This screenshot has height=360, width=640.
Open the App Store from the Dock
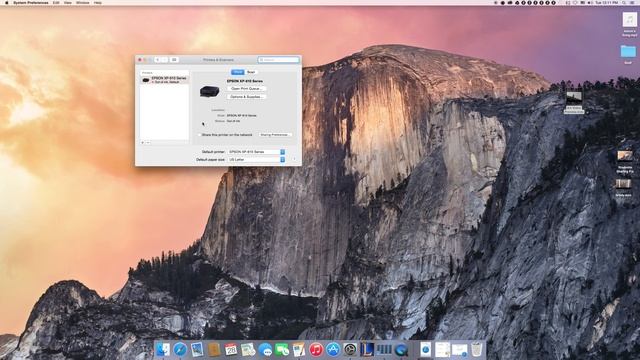[333, 350]
